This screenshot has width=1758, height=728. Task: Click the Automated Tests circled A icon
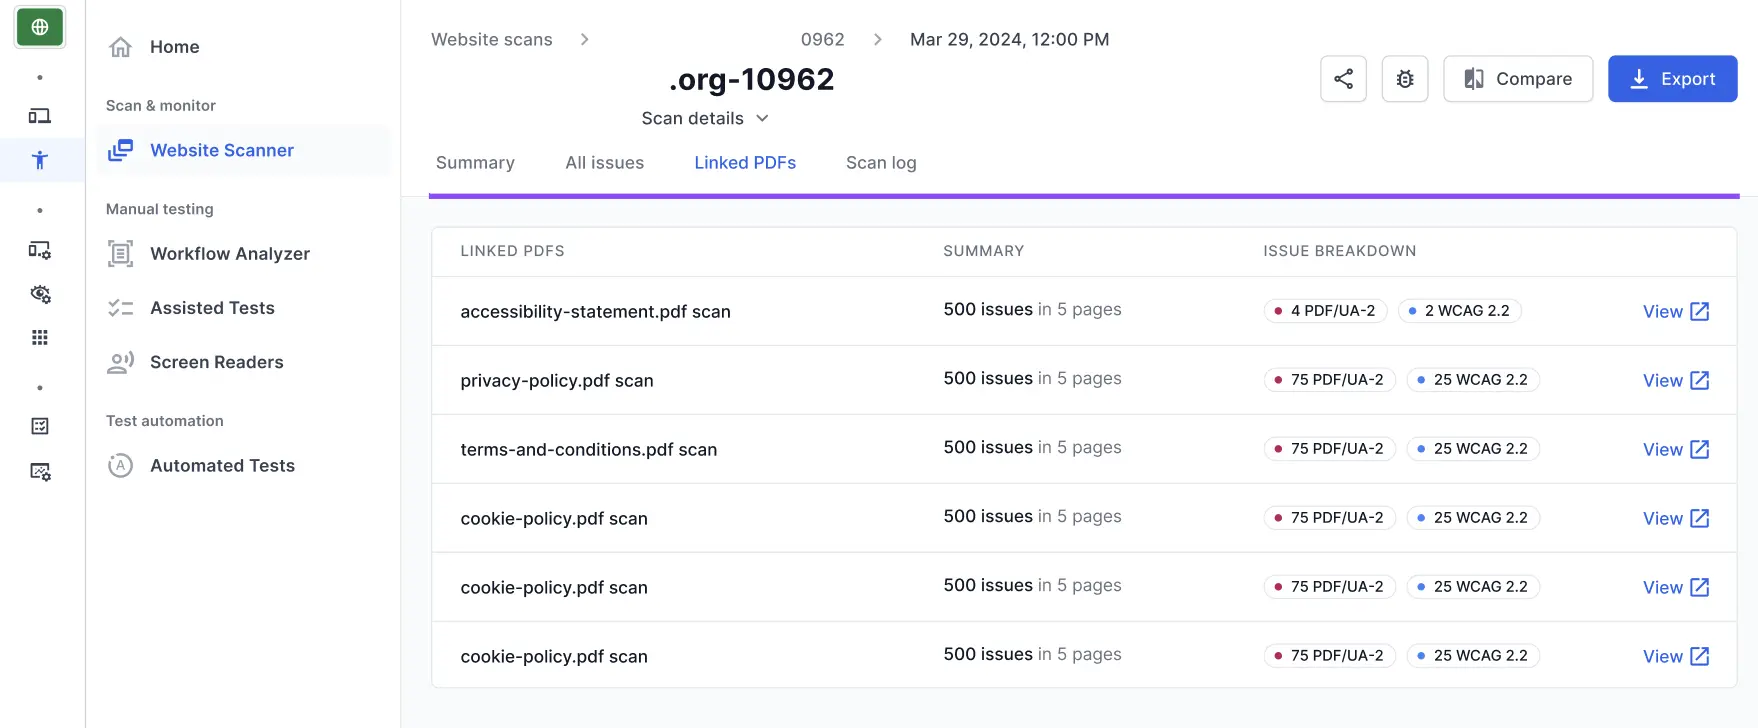[121, 465]
